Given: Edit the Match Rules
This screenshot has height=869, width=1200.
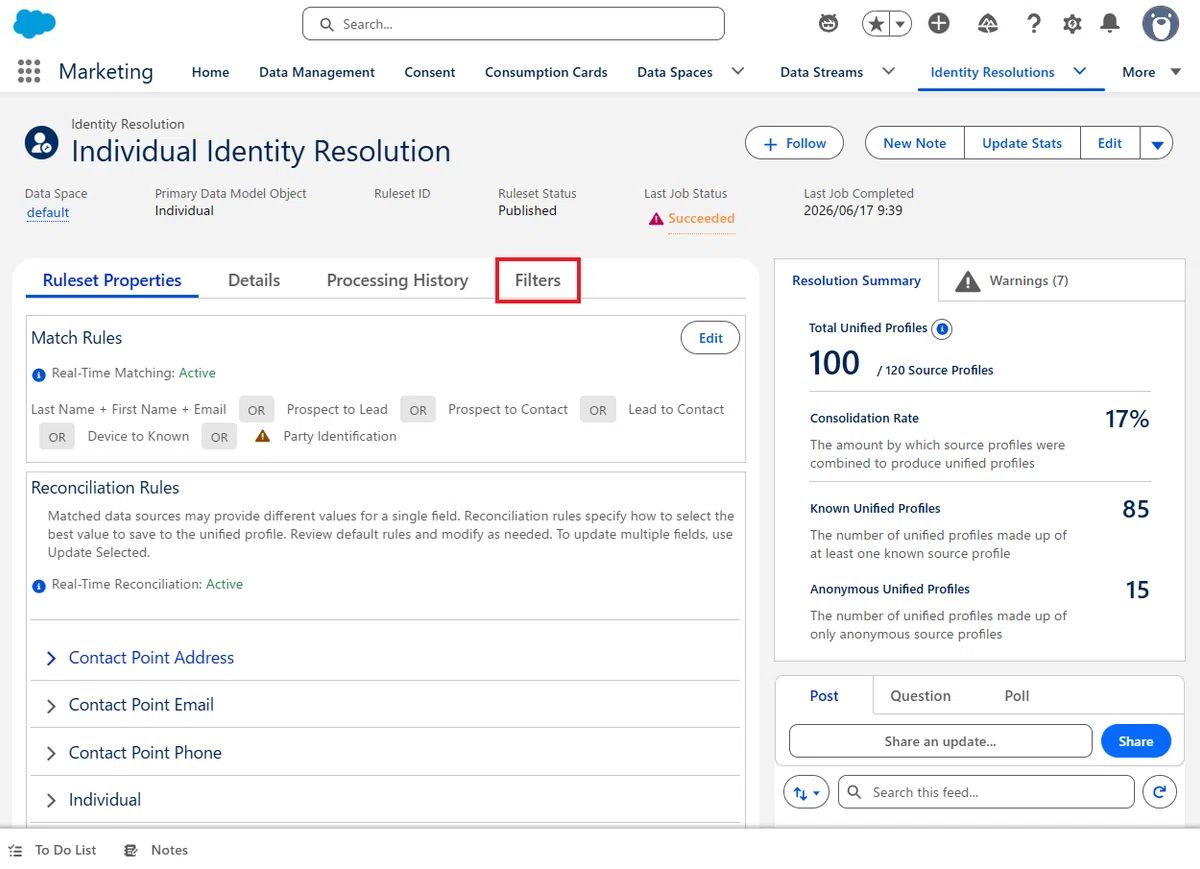Looking at the screenshot, I should coord(710,338).
